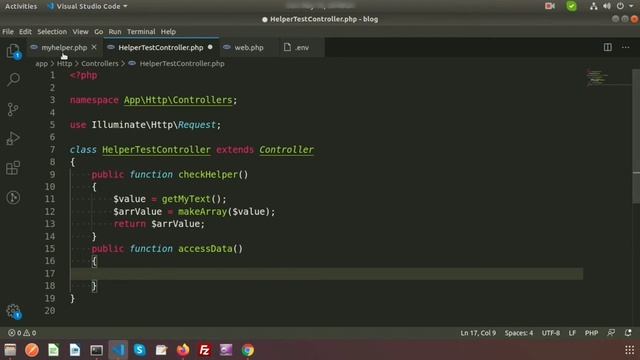Image resolution: width=640 pixels, height=360 pixels.
Task: Open Source Control view in activity bar
Action: [13, 109]
